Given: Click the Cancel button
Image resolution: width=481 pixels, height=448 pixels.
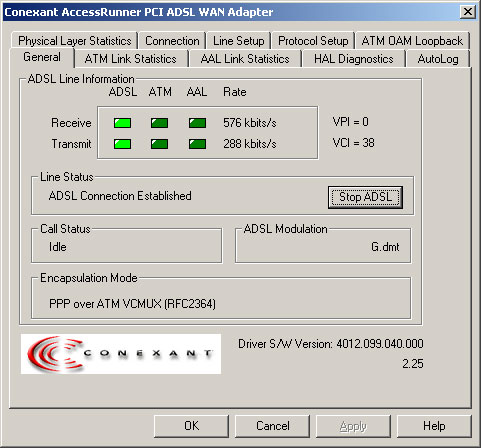Looking at the screenshot, I should [x=273, y=426].
